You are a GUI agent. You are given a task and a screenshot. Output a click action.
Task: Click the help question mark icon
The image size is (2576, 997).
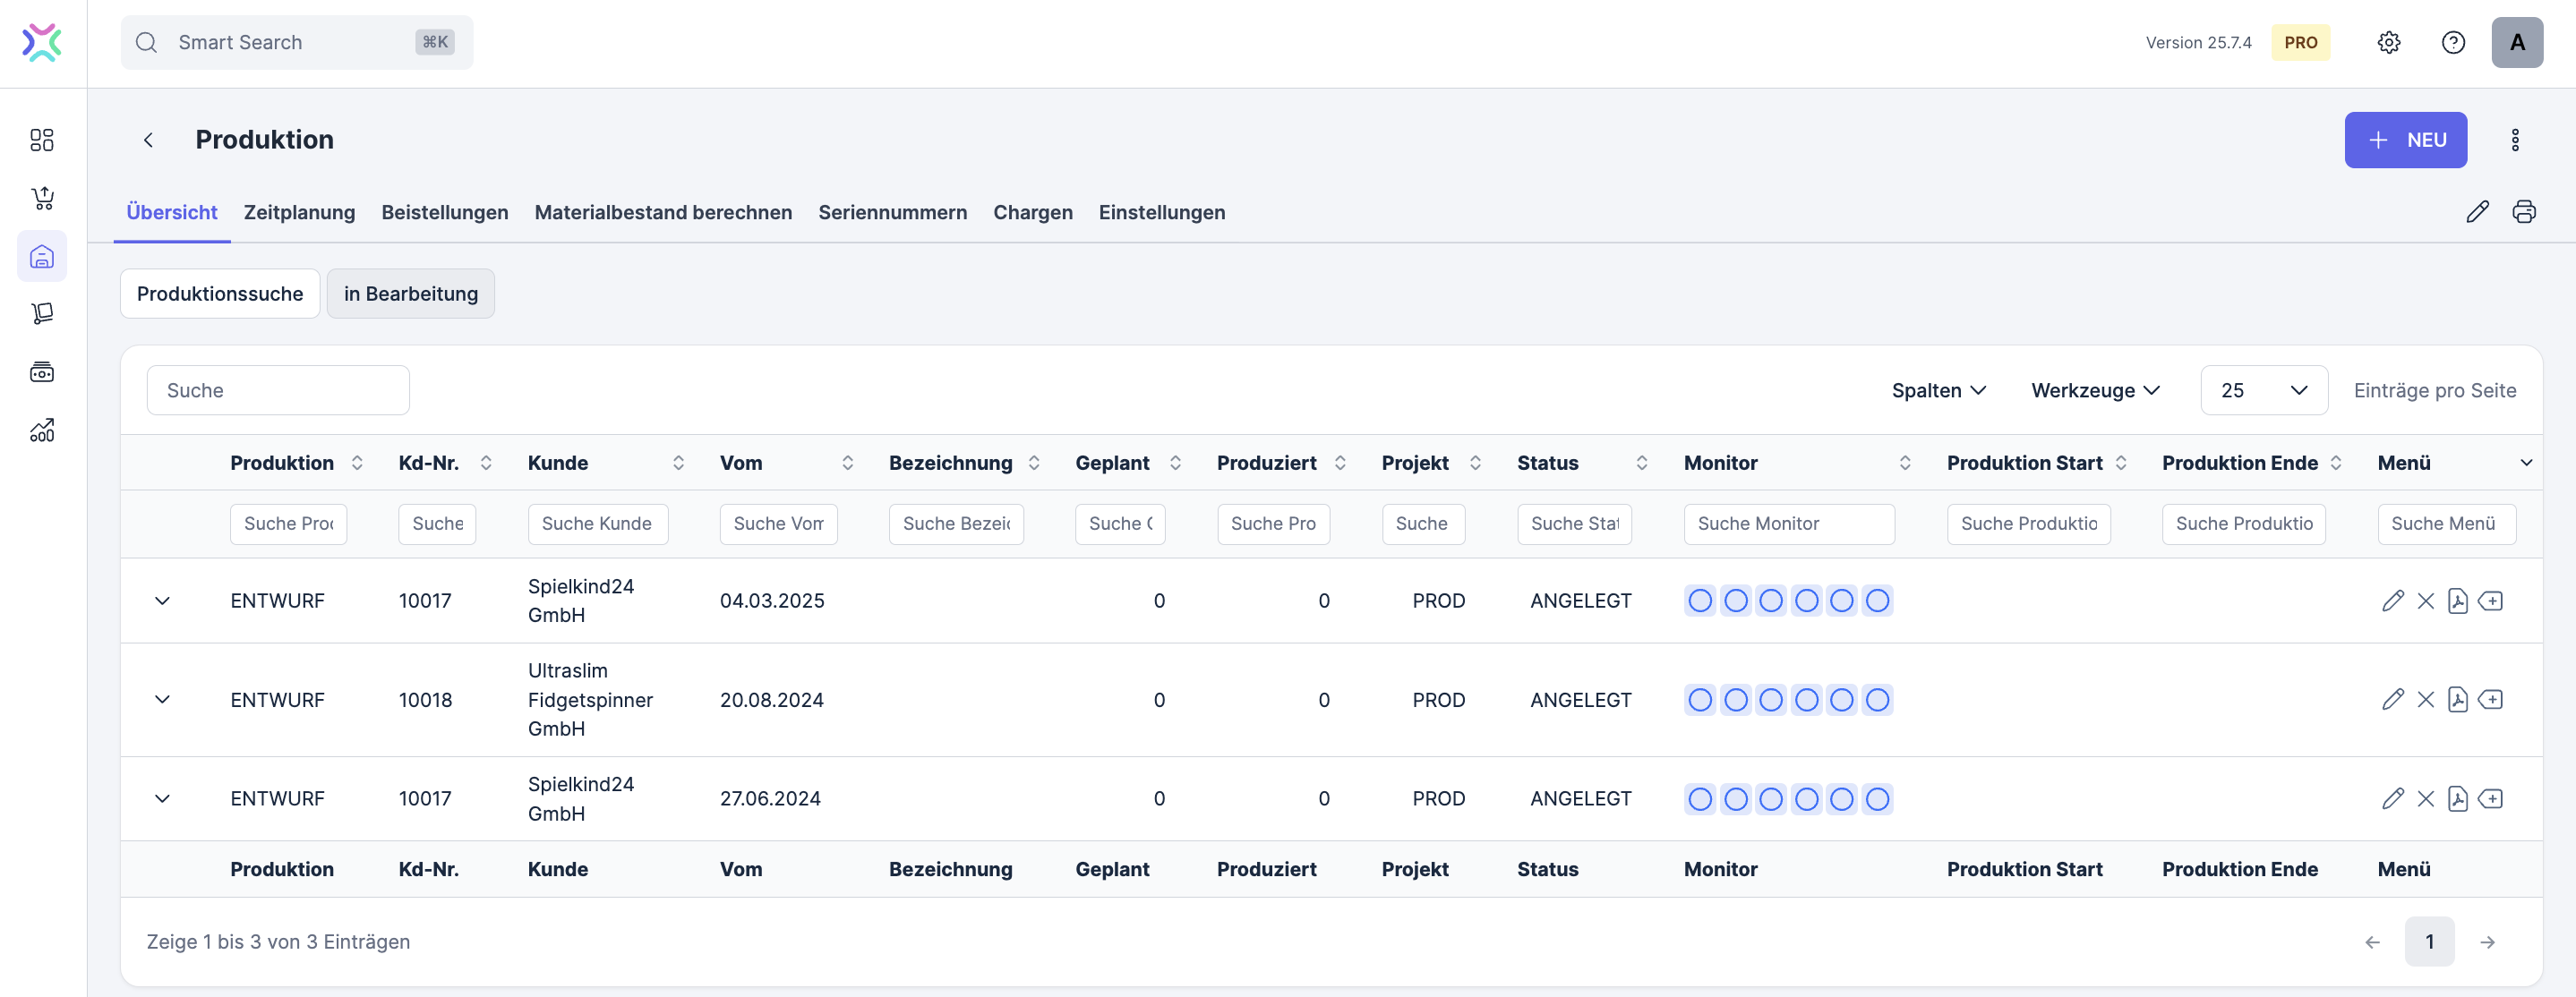tap(2453, 43)
